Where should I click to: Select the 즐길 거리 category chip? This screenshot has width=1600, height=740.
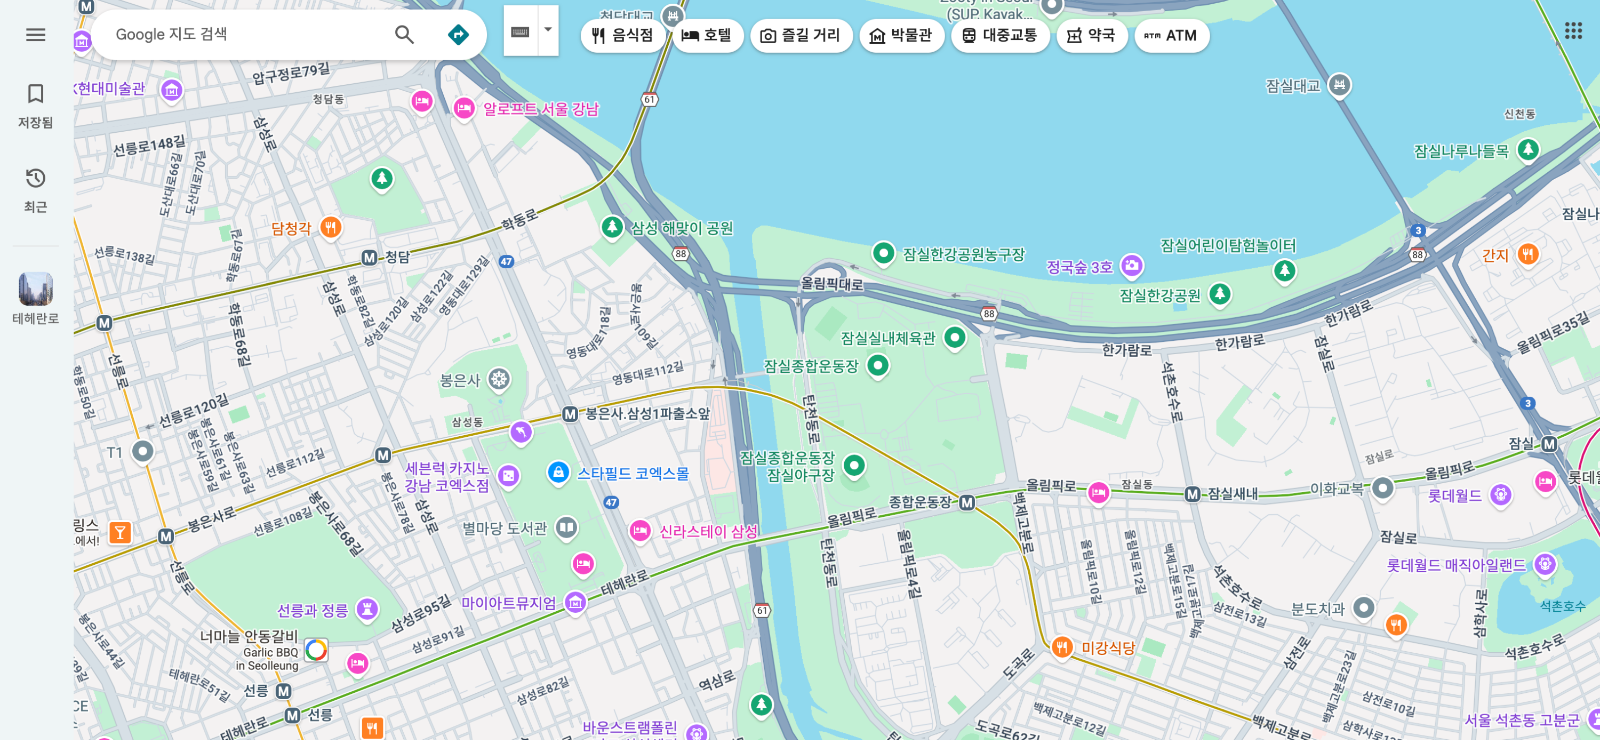click(801, 36)
